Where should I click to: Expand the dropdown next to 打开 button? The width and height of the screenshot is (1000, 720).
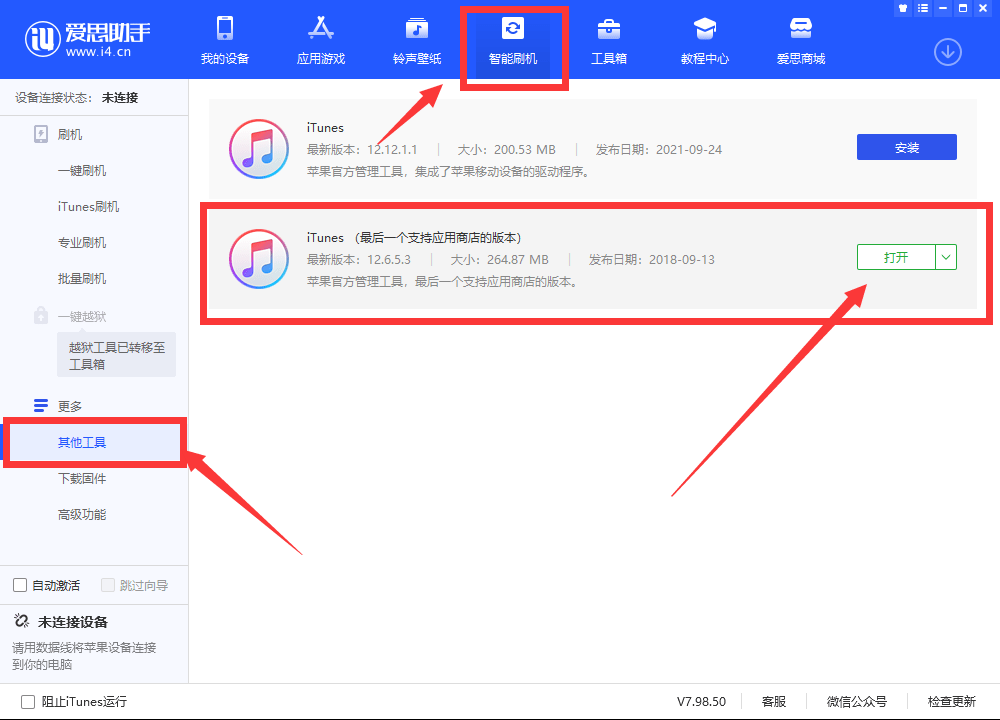coord(945,257)
